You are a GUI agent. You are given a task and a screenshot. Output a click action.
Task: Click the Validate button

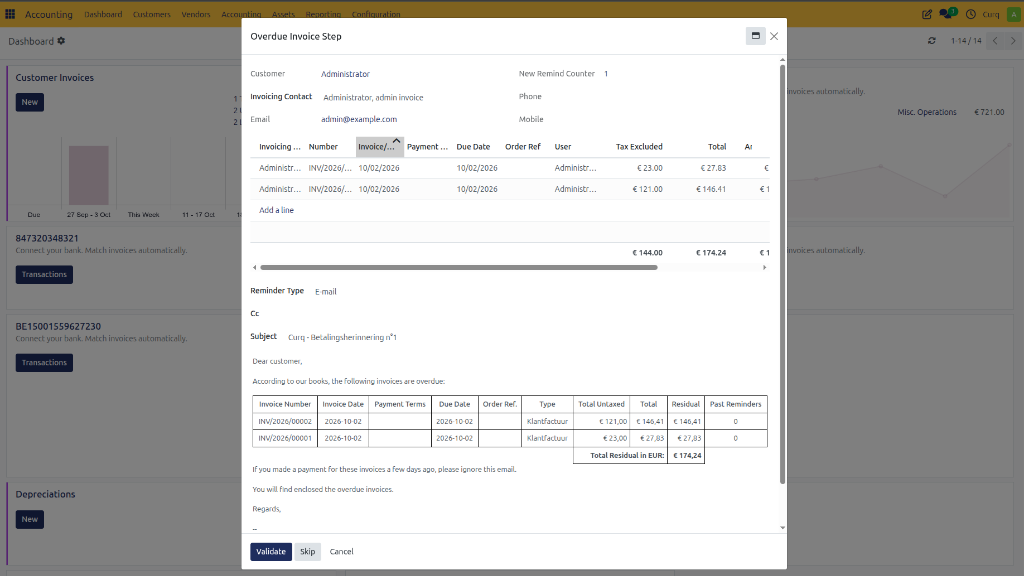click(271, 552)
